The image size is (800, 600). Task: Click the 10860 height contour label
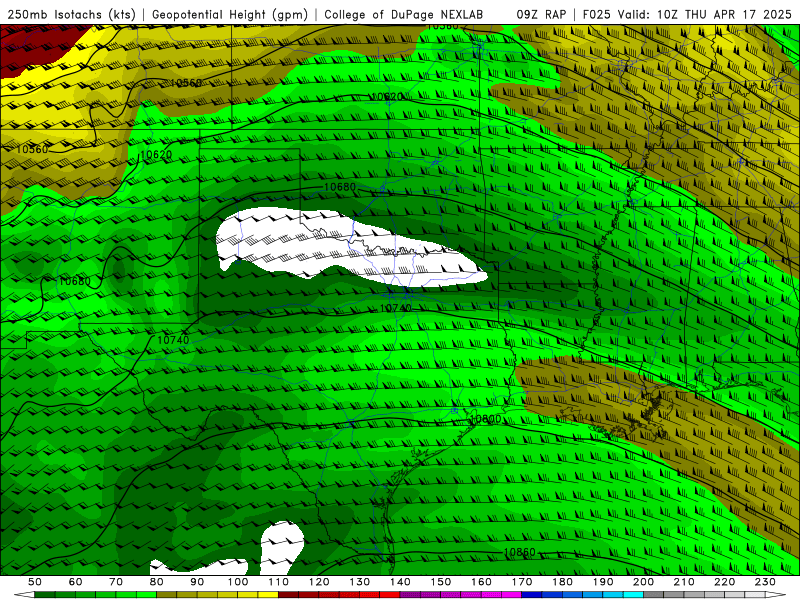click(x=520, y=553)
